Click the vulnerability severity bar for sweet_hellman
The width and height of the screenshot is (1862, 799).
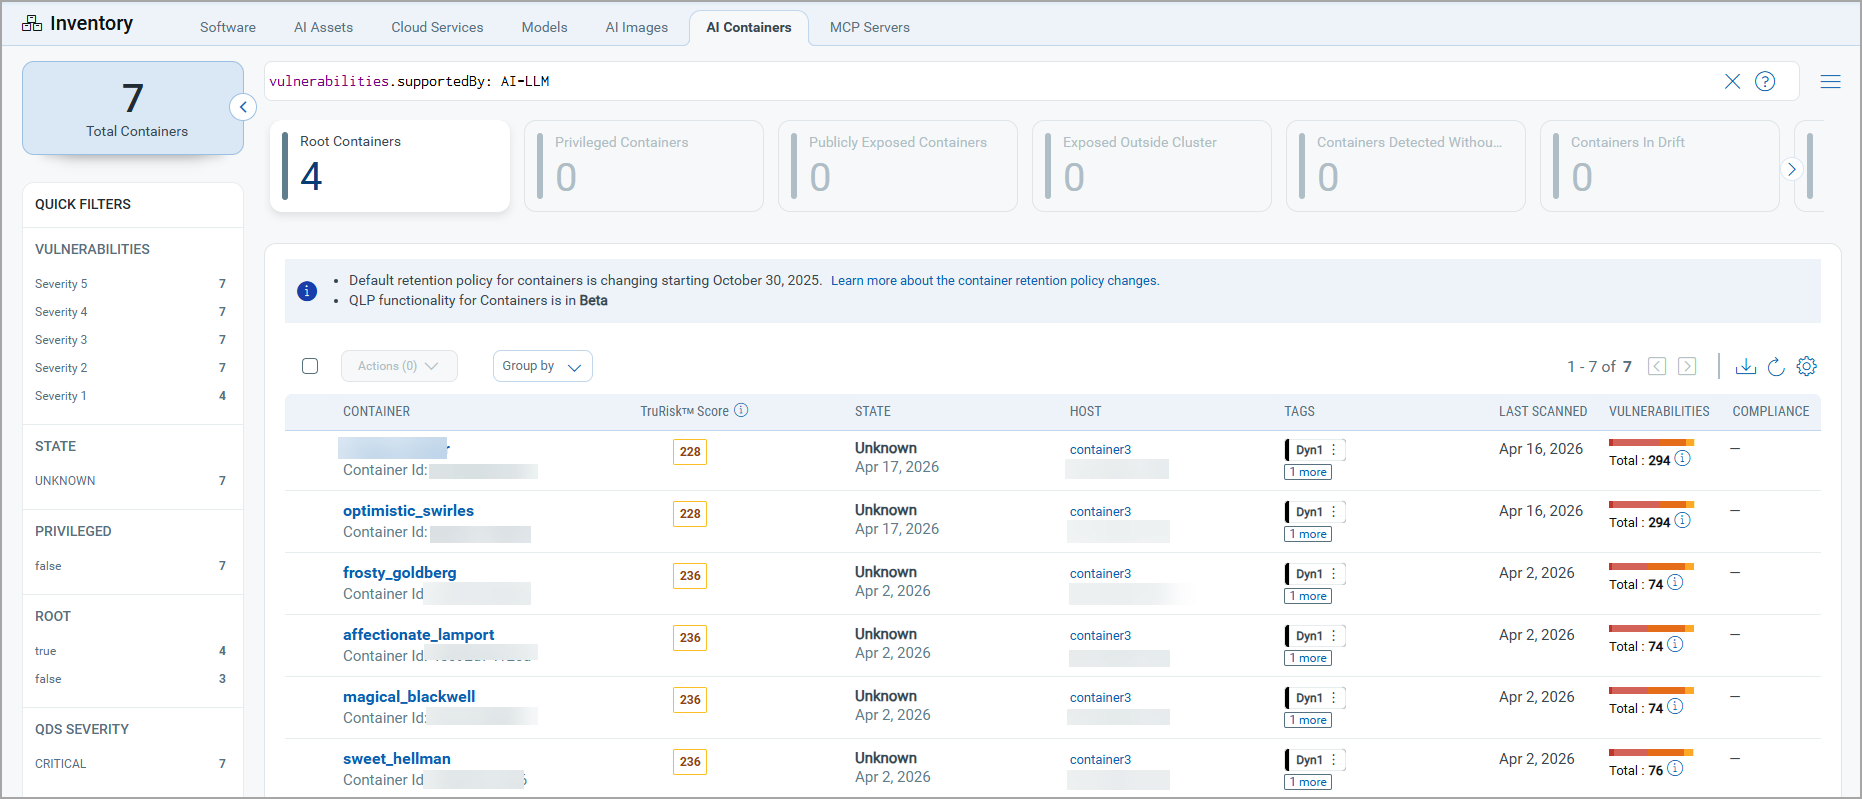tap(1651, 752)
